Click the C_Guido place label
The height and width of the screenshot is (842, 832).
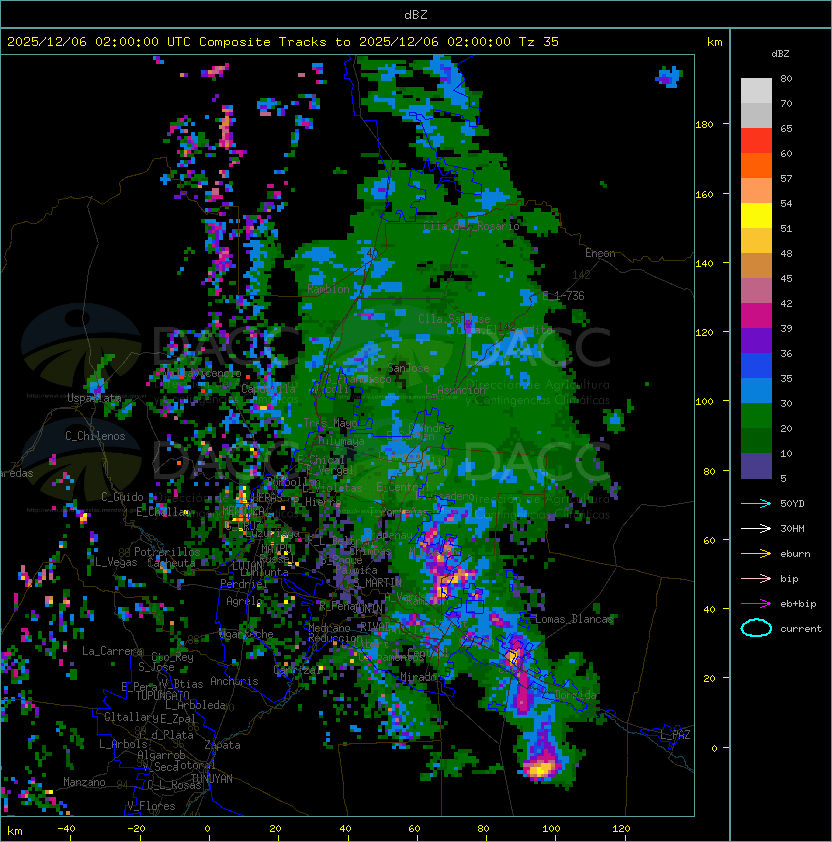(122, 497)
